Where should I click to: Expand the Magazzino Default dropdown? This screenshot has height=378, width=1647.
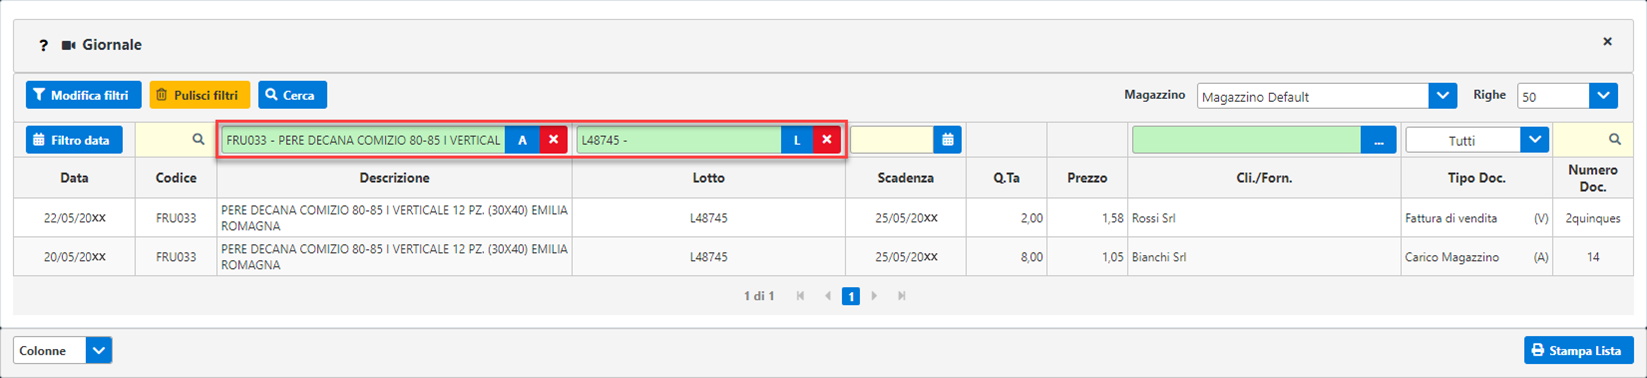pyautogui.click(x=1442, y=96)
